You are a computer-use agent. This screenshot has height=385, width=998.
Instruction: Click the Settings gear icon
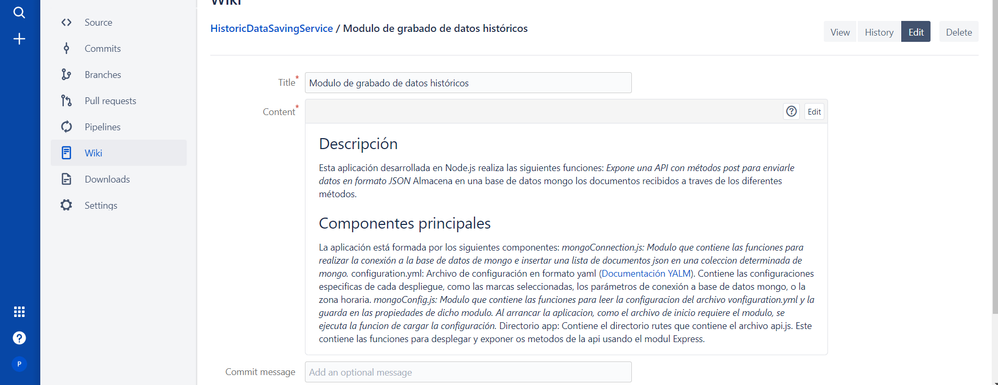click(x=66, y=206)
